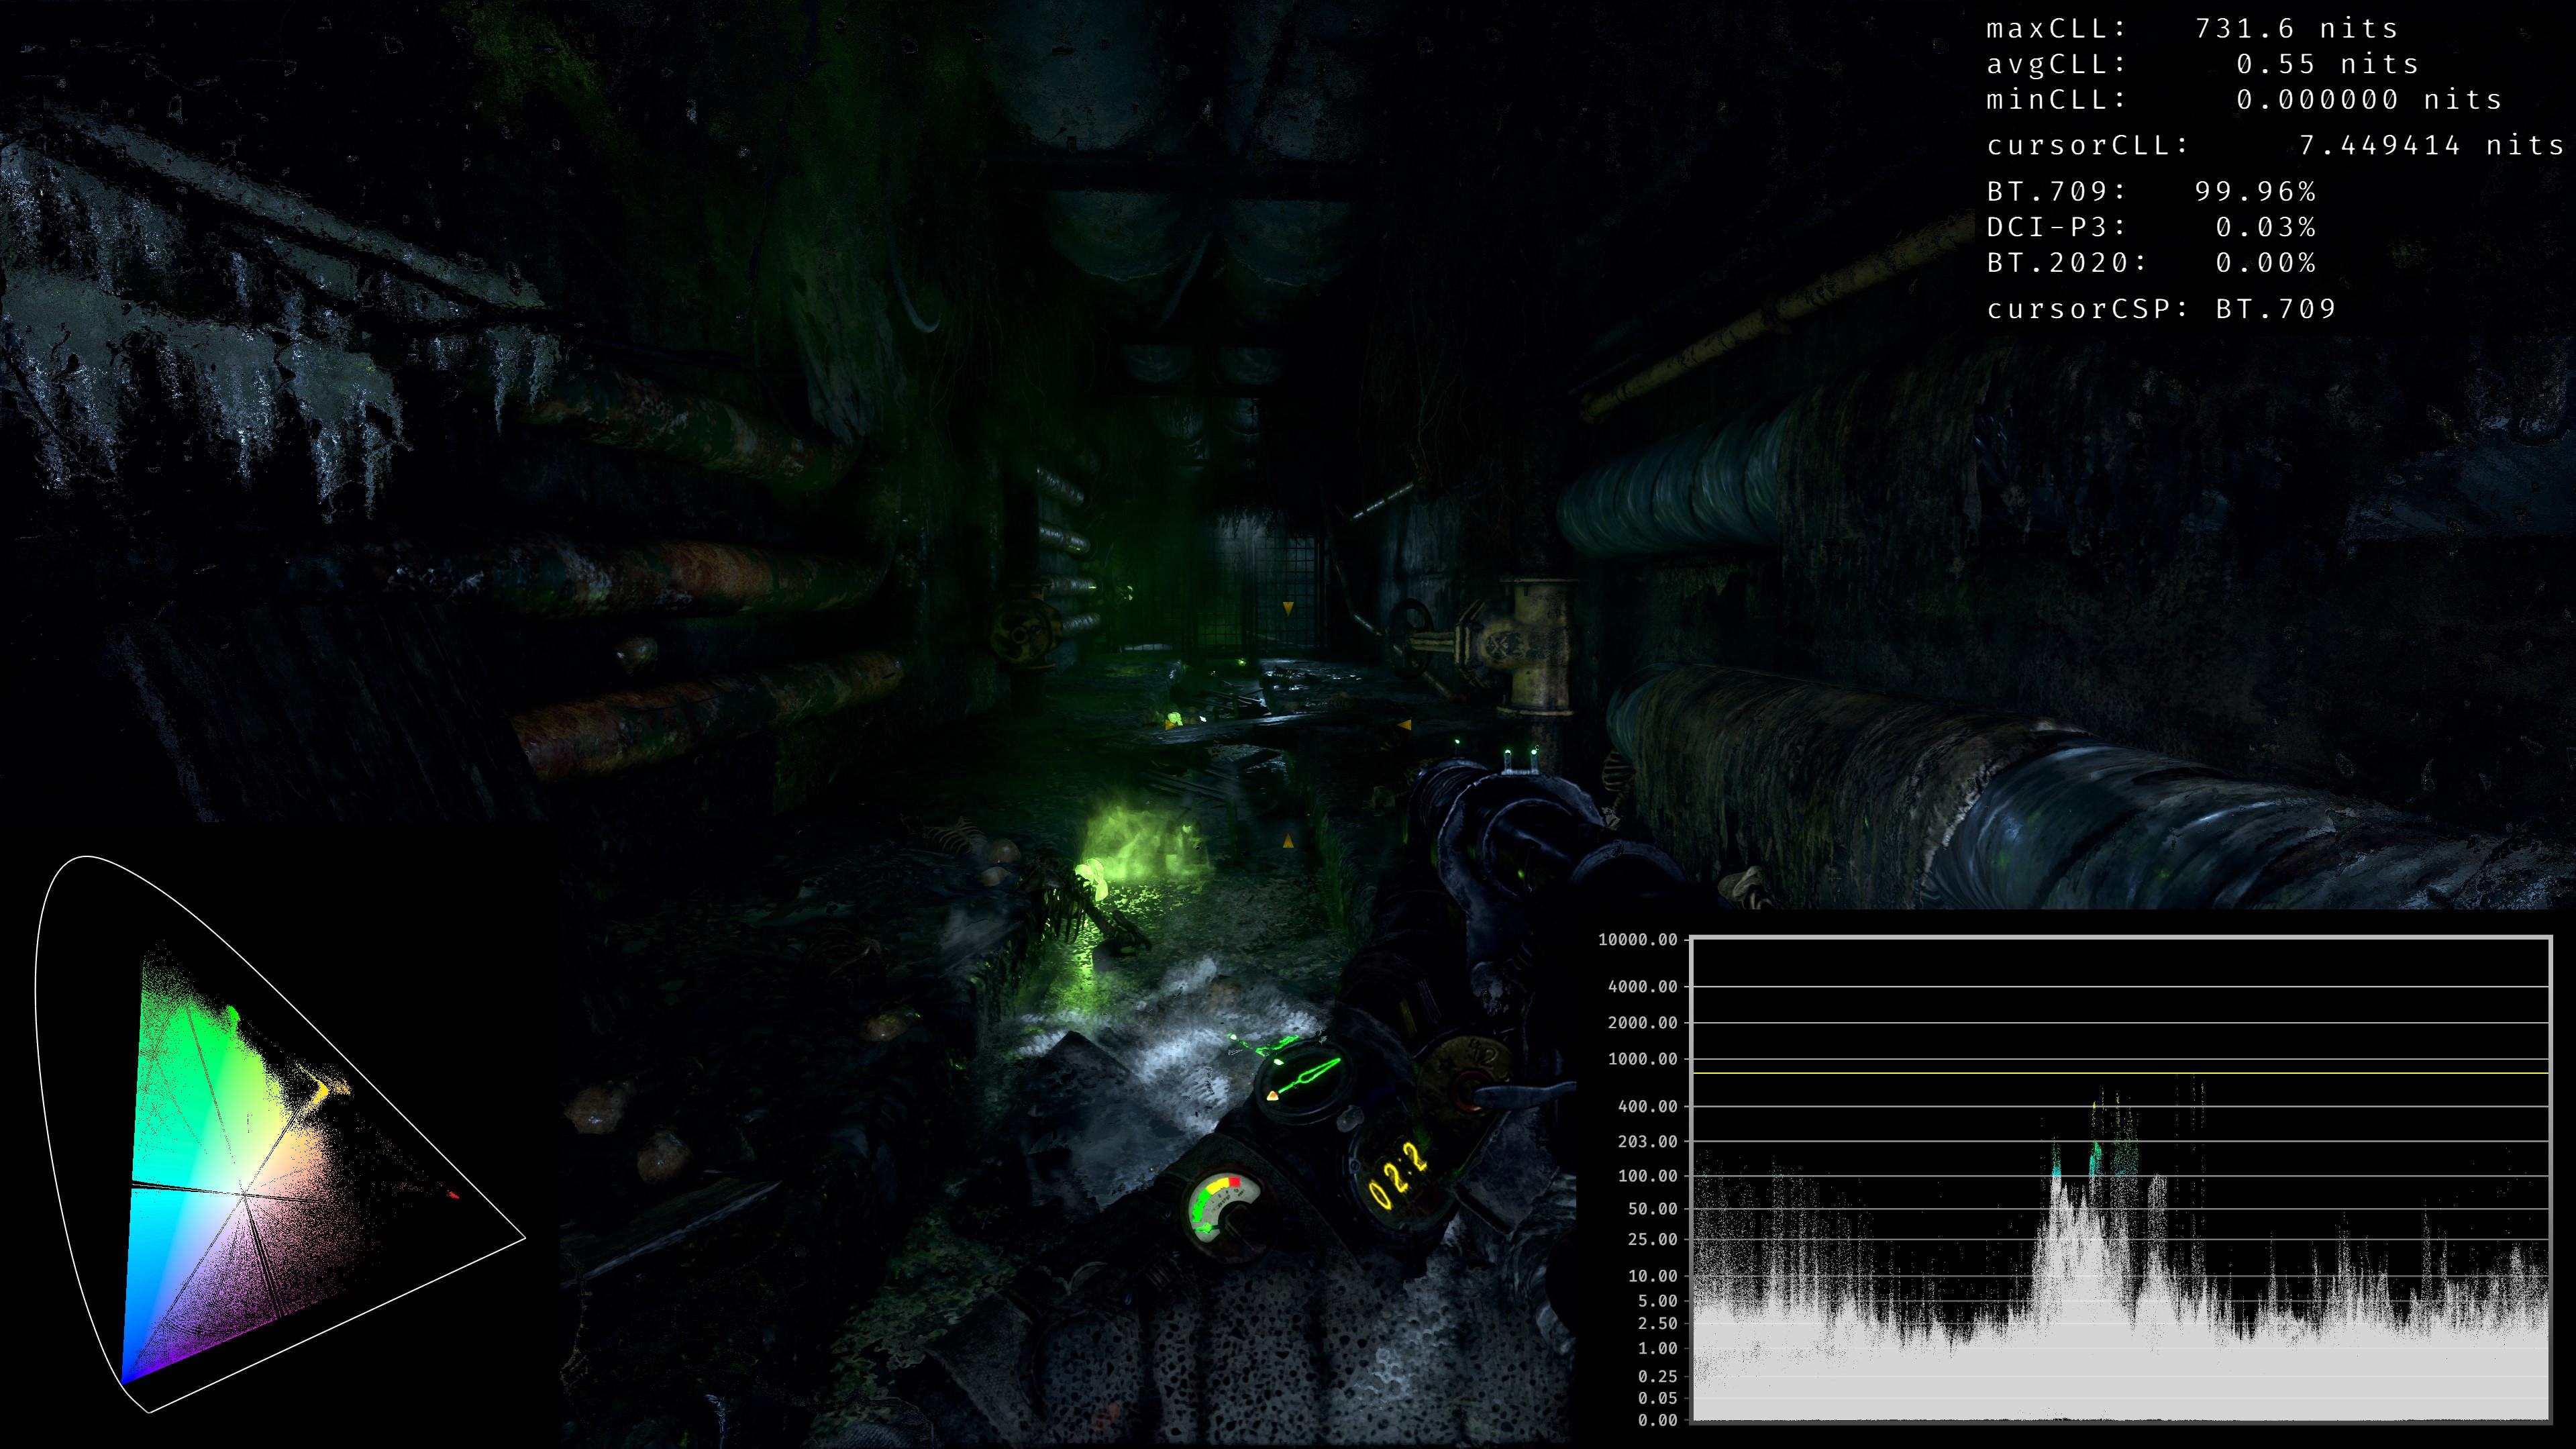
Task: Click the BT.2020 0.00% coverage value
Action: [x=2265, y=263]
